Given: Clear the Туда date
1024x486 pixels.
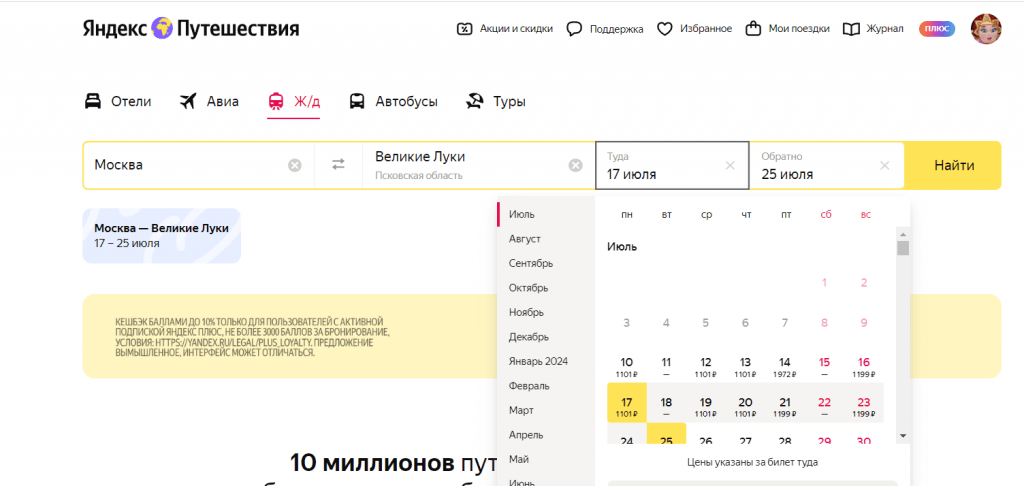Looking at the screenshot, I should point(730,165).
